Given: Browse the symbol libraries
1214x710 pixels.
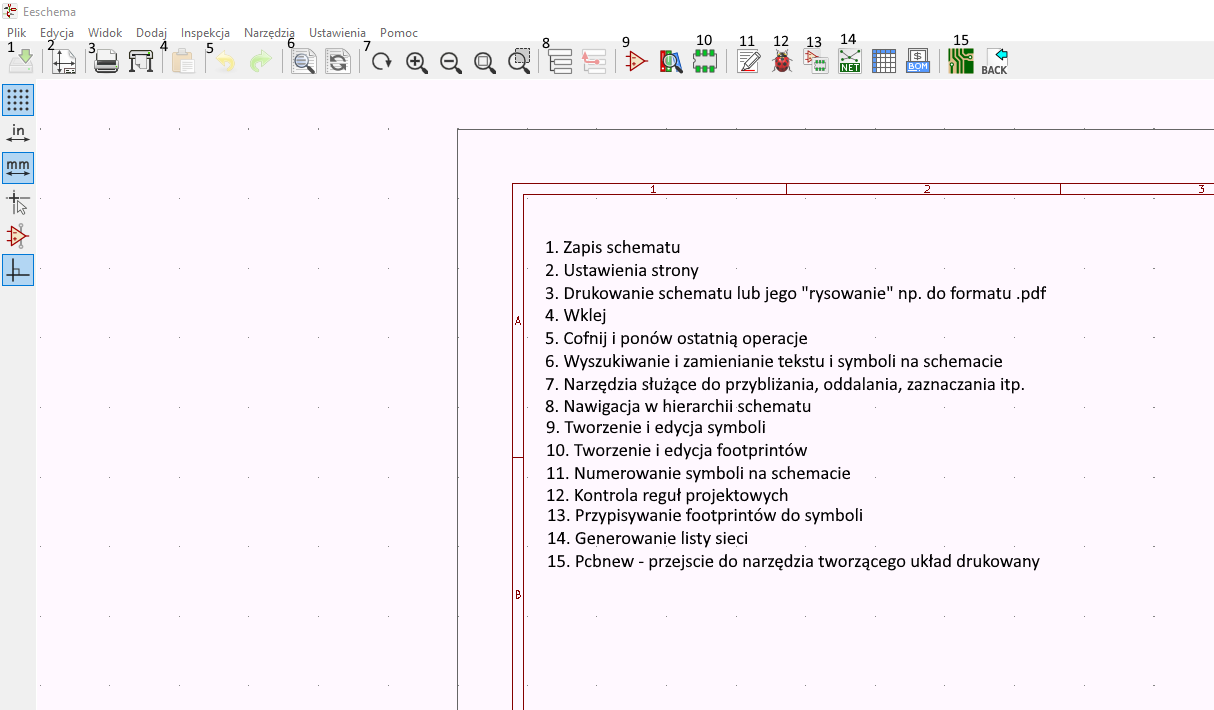Looking at the screenshot, I should [x=671, y=62].
